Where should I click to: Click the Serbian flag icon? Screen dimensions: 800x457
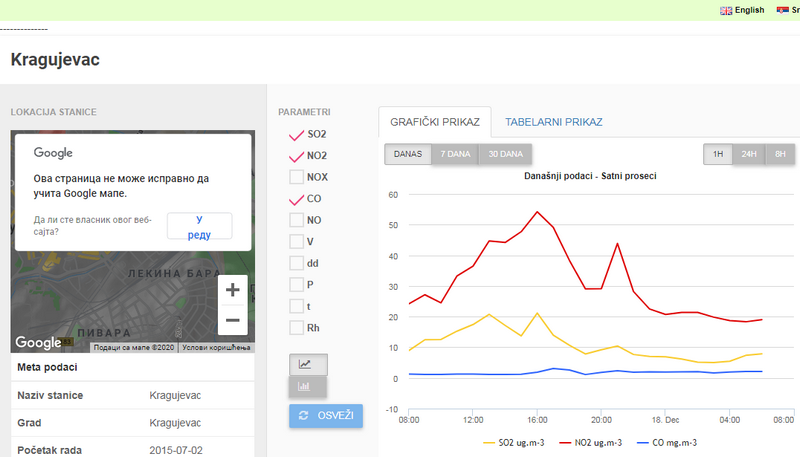point(783,10)
